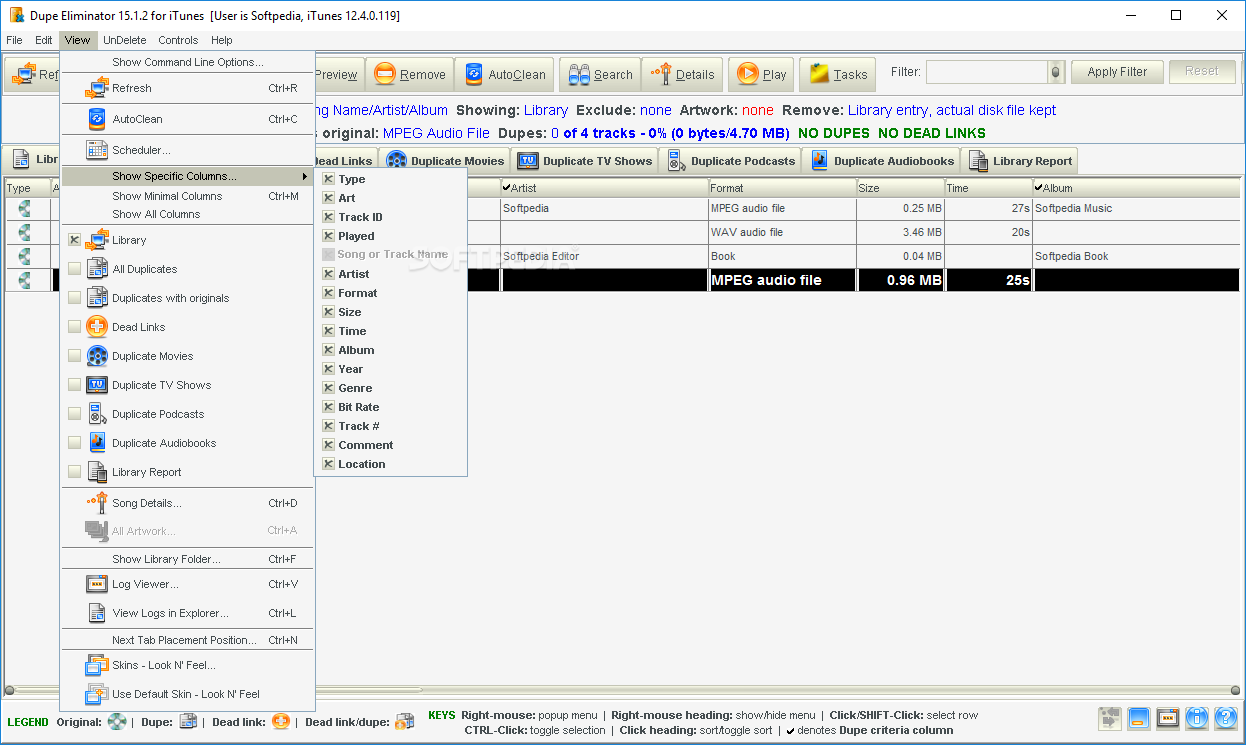Click the log window icon in bottom bar

(x=1168, y=718)
